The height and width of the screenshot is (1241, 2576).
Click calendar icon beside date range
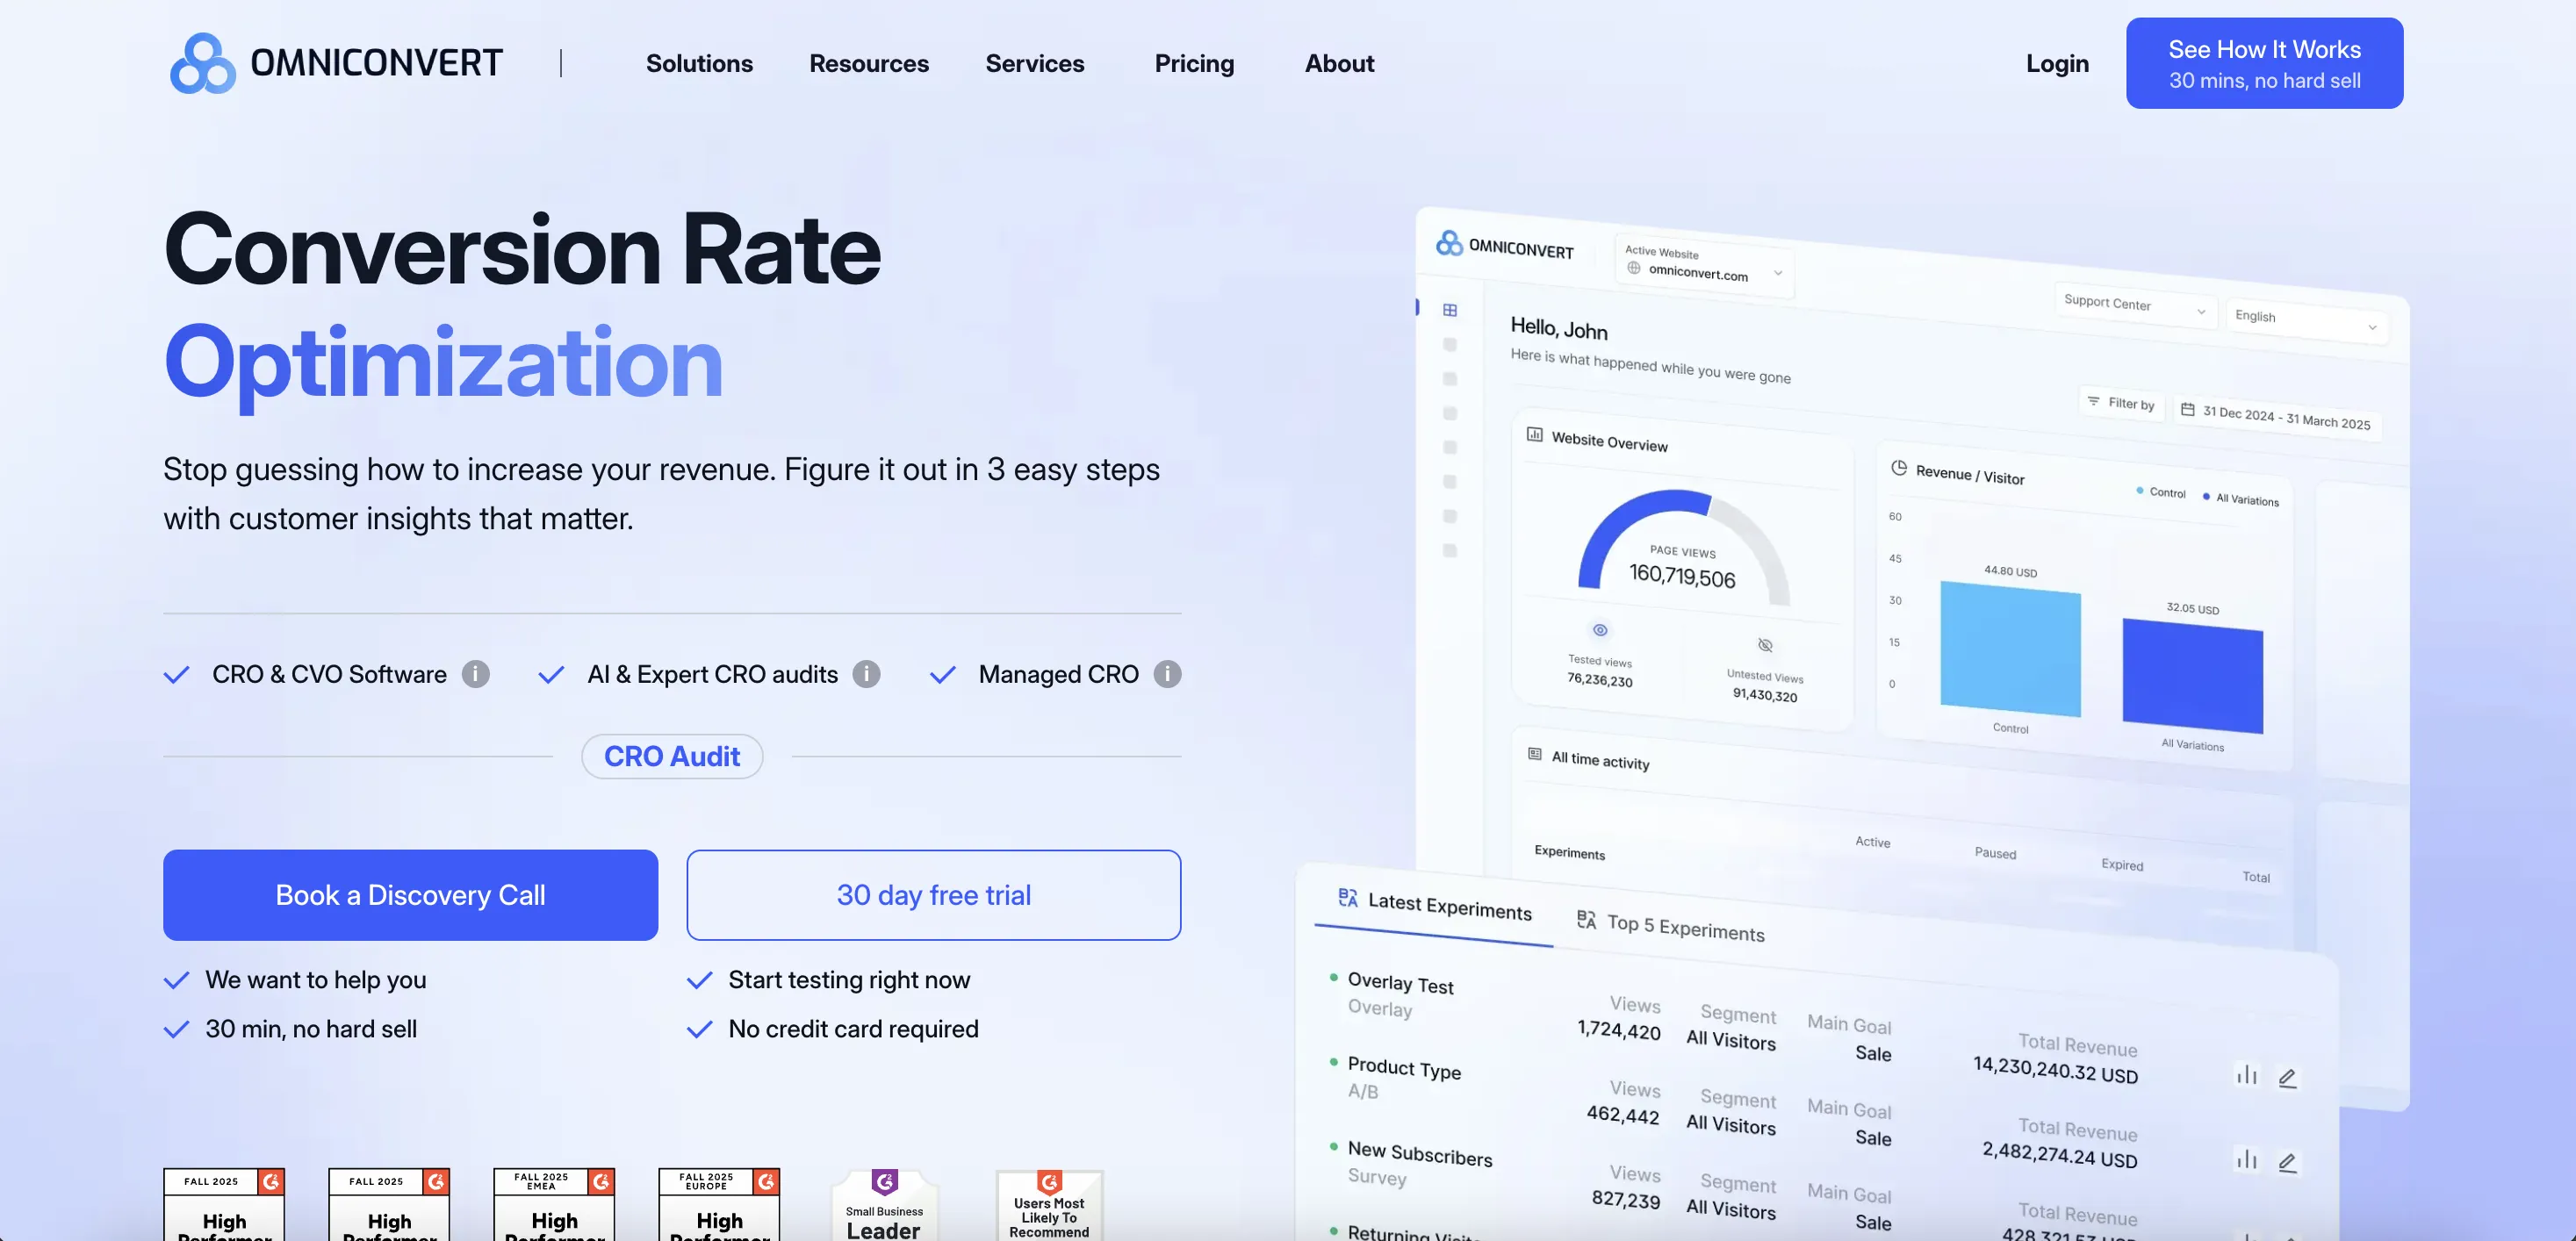(2188, 409)
